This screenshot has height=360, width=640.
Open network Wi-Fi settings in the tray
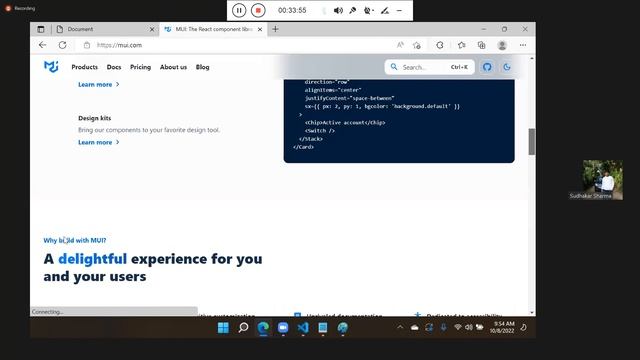(x=458, y=327)
